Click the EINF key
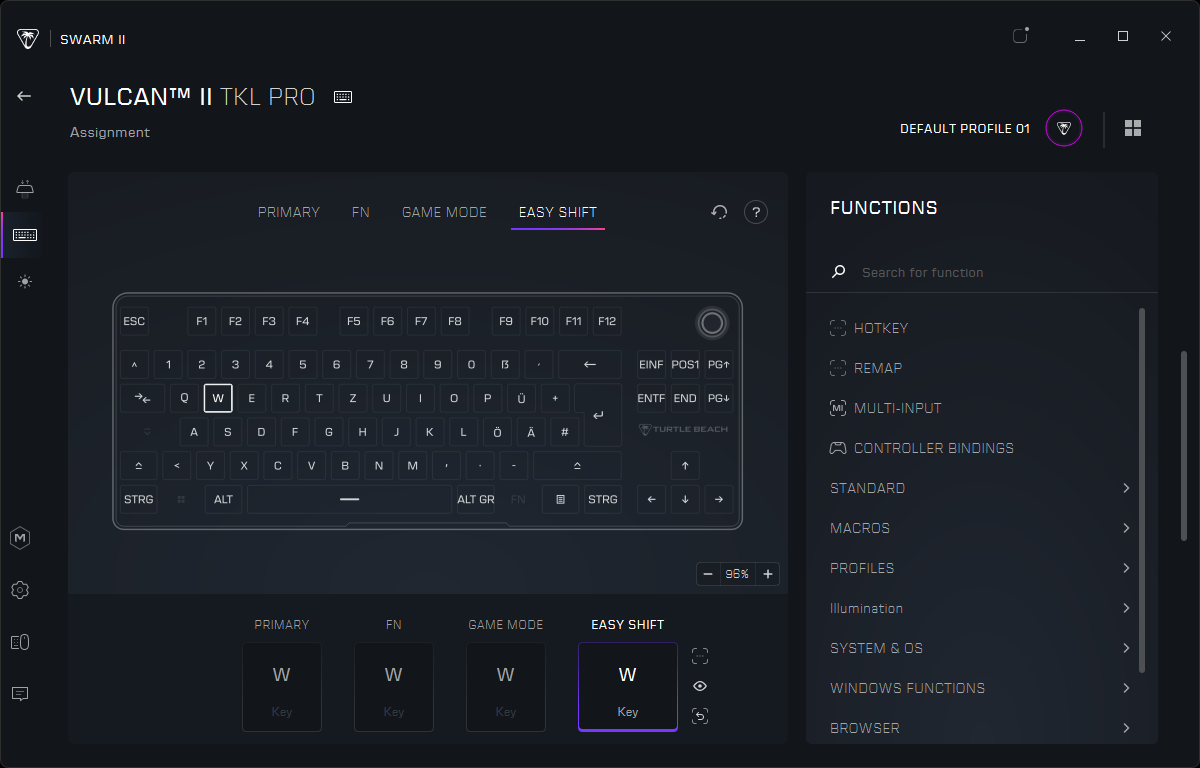 click(651, 365)
